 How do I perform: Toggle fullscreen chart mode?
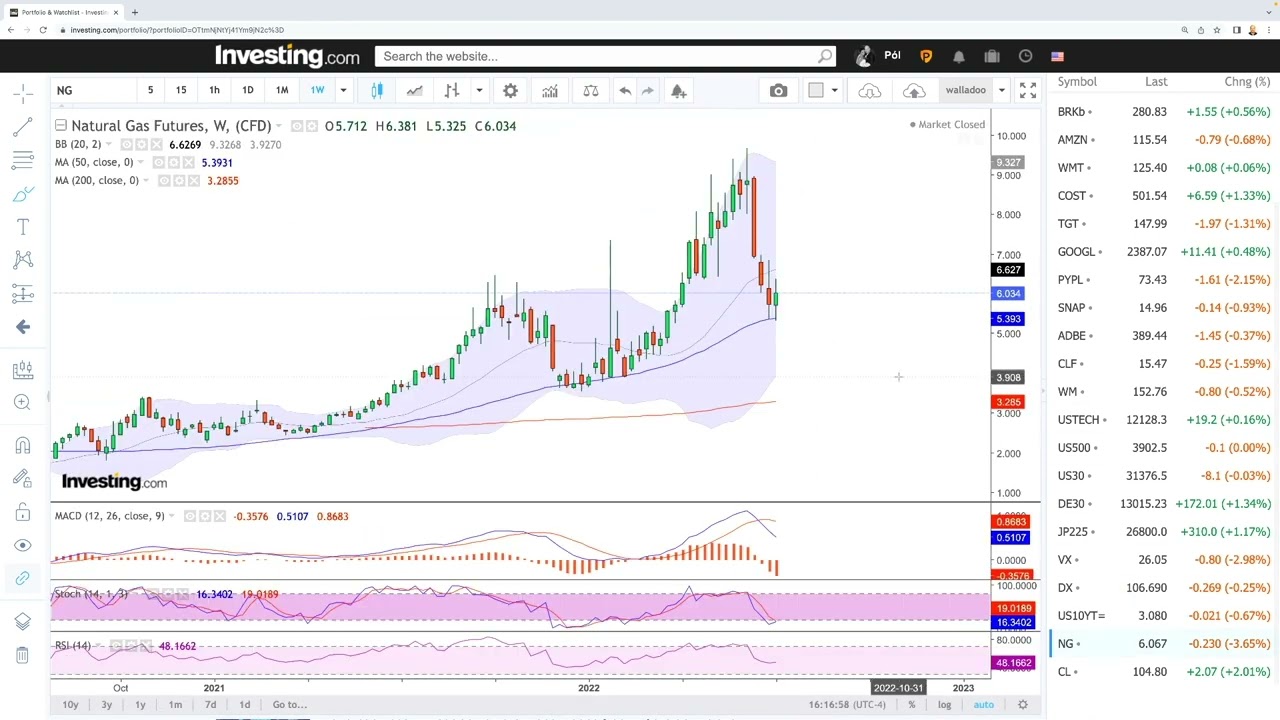pyautogui.click(x=1028, y=91)
